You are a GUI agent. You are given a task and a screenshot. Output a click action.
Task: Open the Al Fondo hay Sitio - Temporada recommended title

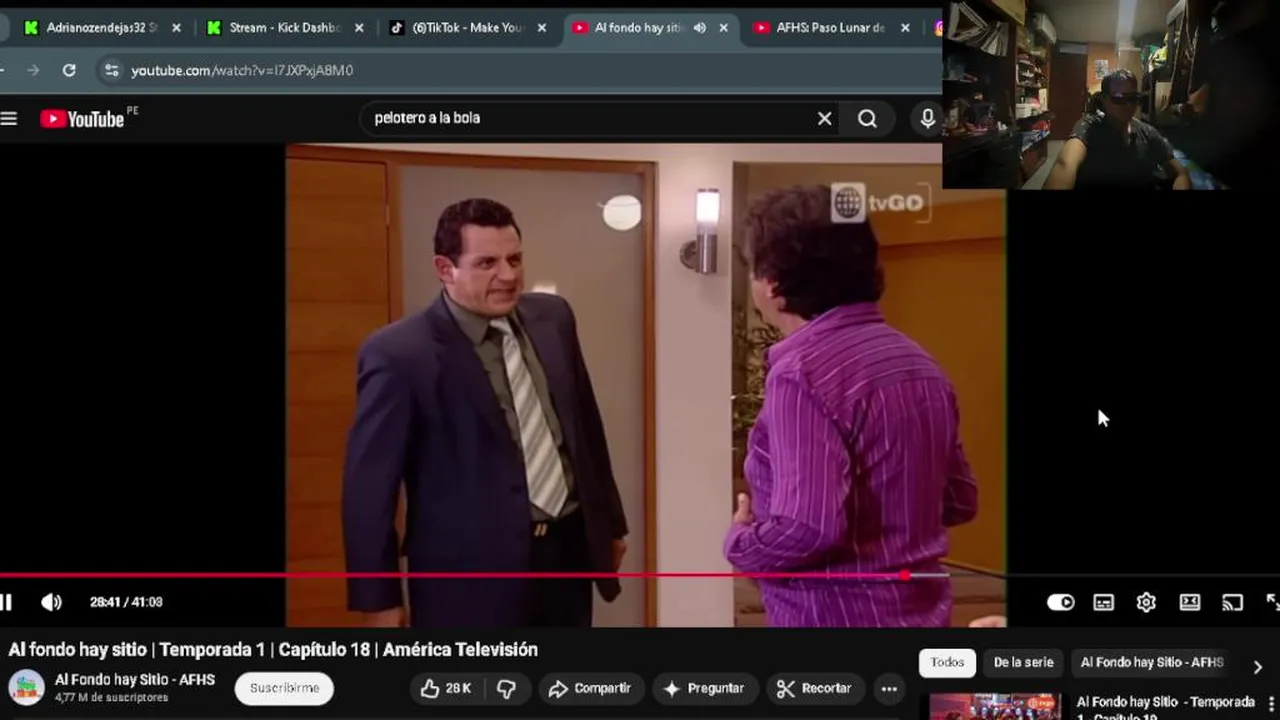point(1166,707)
